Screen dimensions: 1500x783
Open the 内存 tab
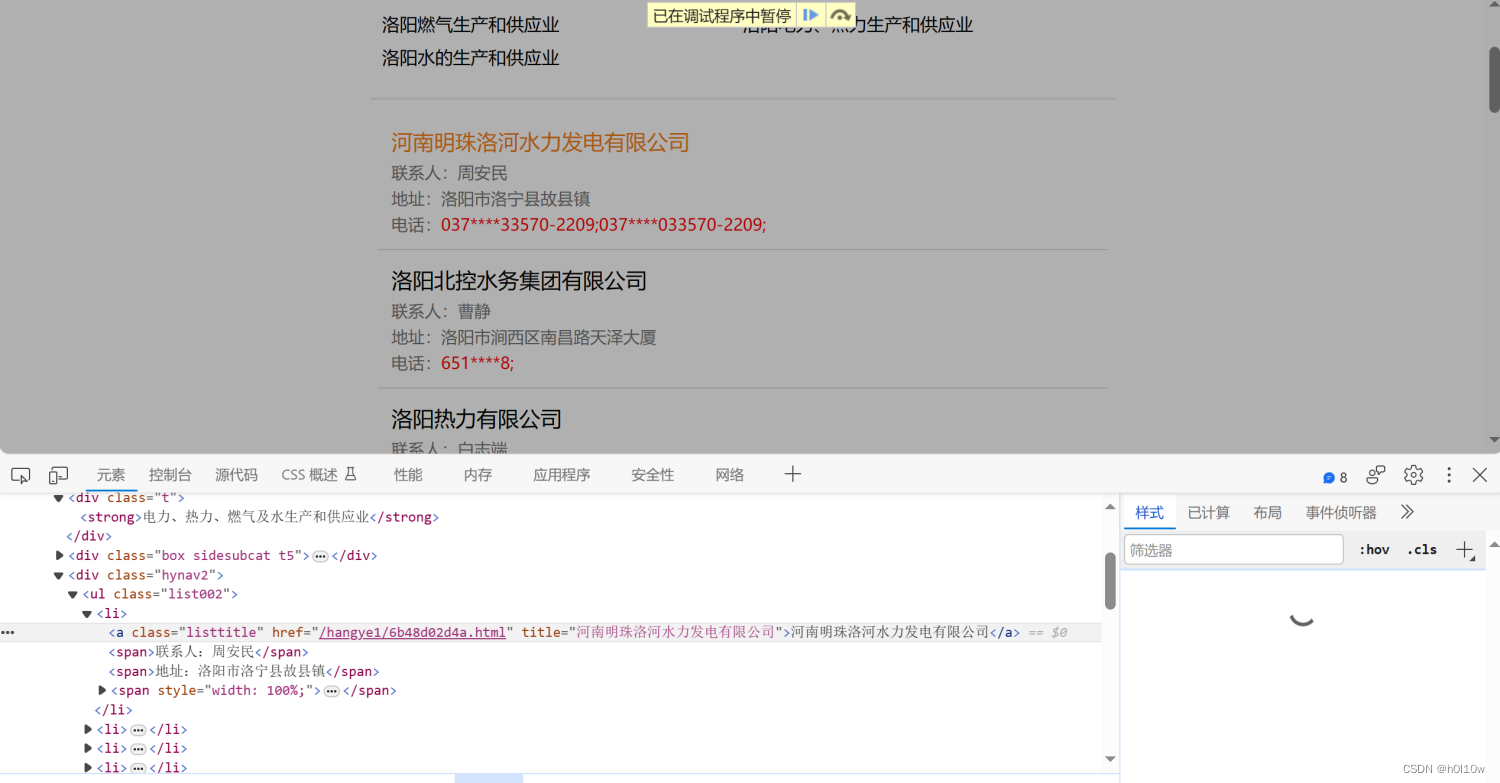coord(478,475)
